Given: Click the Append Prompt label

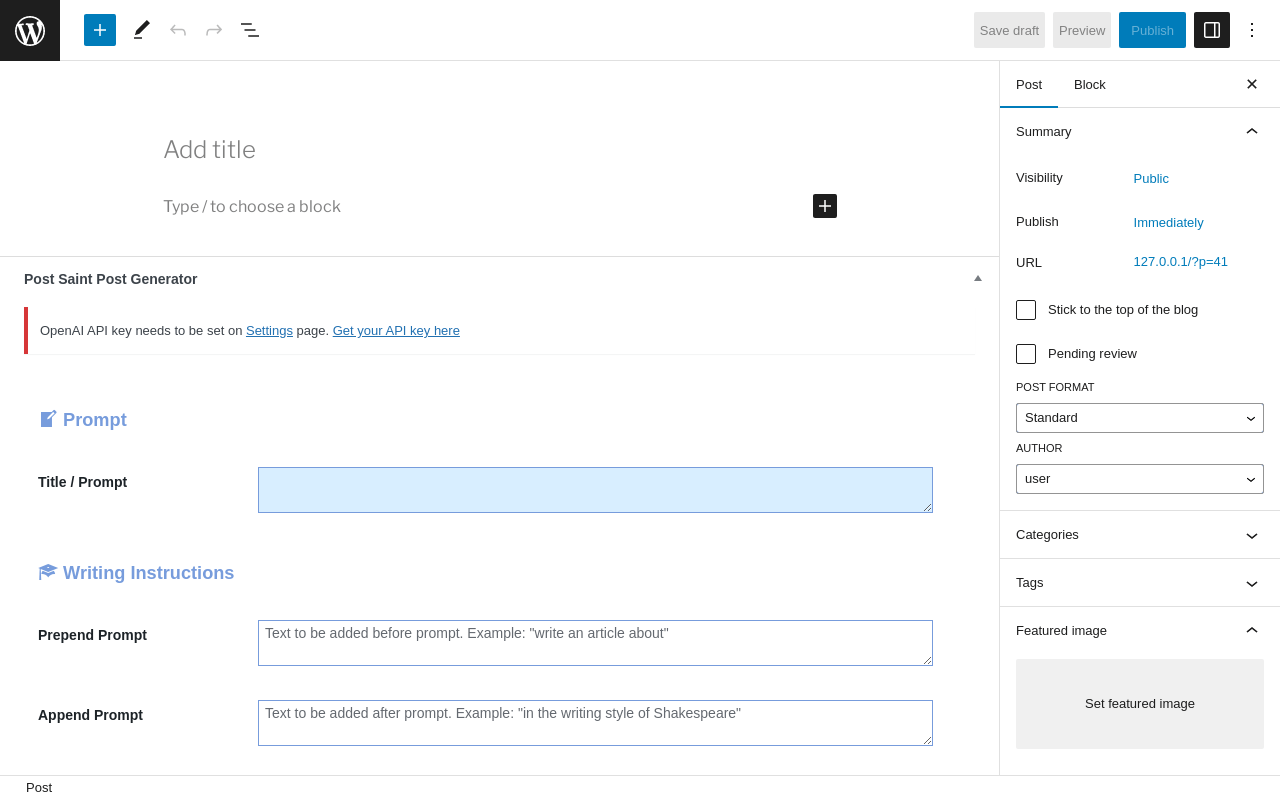Looking at the screenshot, I should click(90, 715).
